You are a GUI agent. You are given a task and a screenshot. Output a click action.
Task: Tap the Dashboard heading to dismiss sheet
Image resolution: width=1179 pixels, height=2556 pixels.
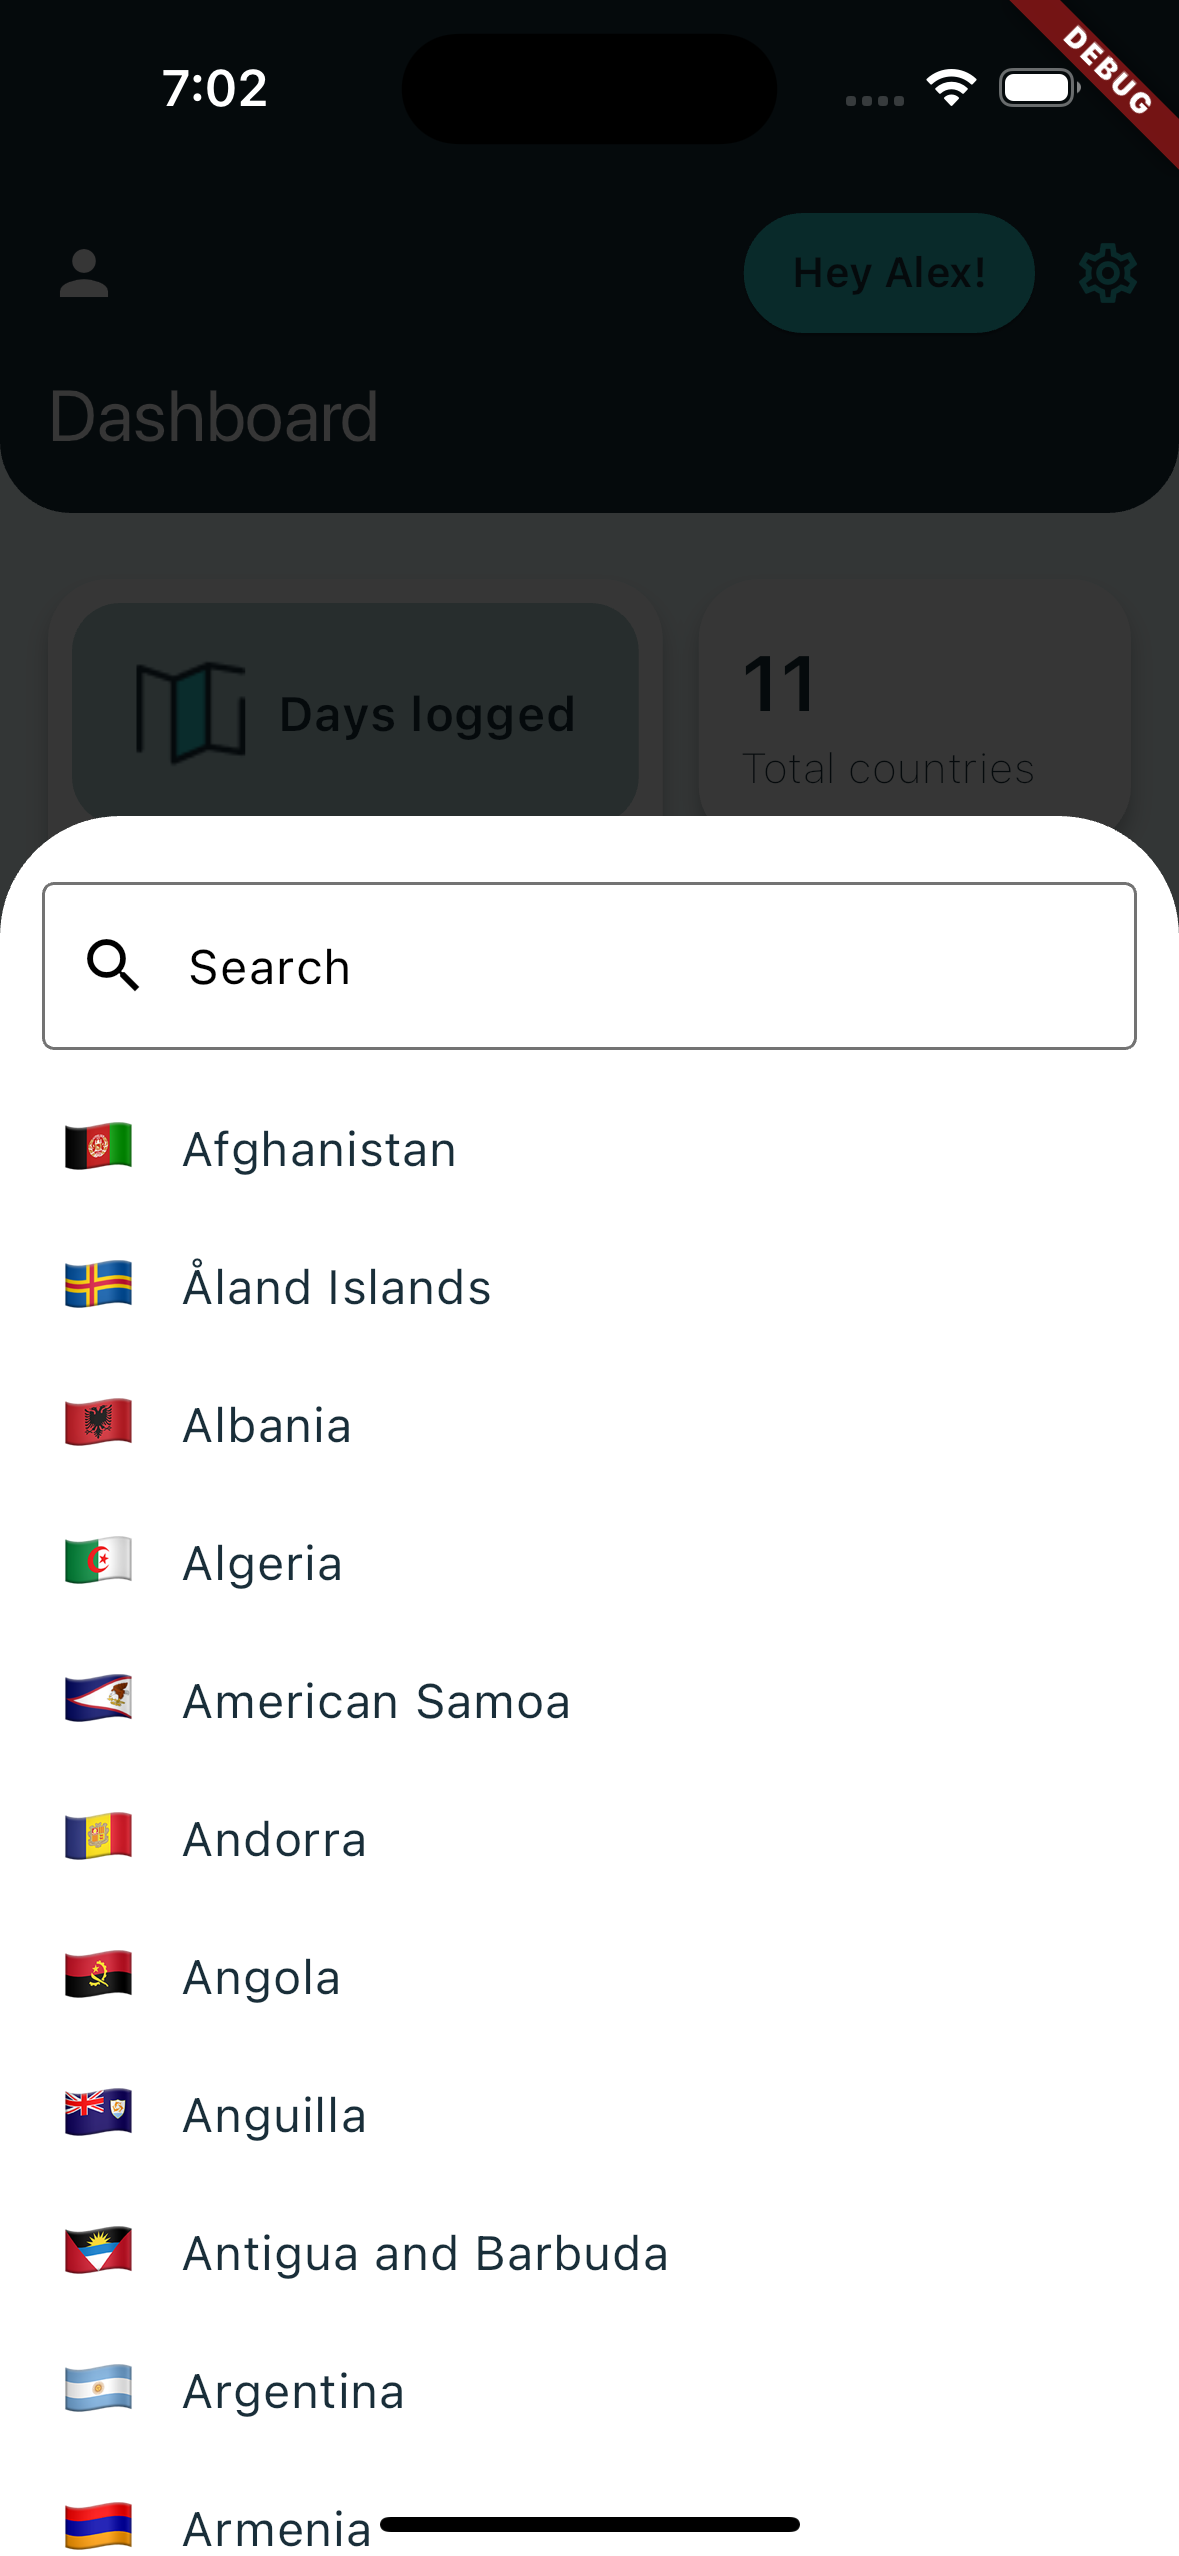coord(214,416)
